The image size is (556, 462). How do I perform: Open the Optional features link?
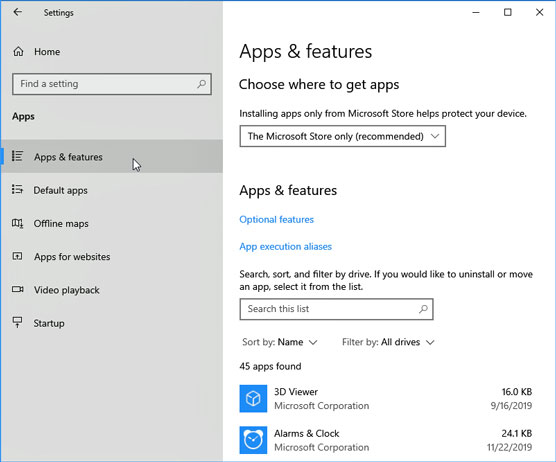(277, 219)
